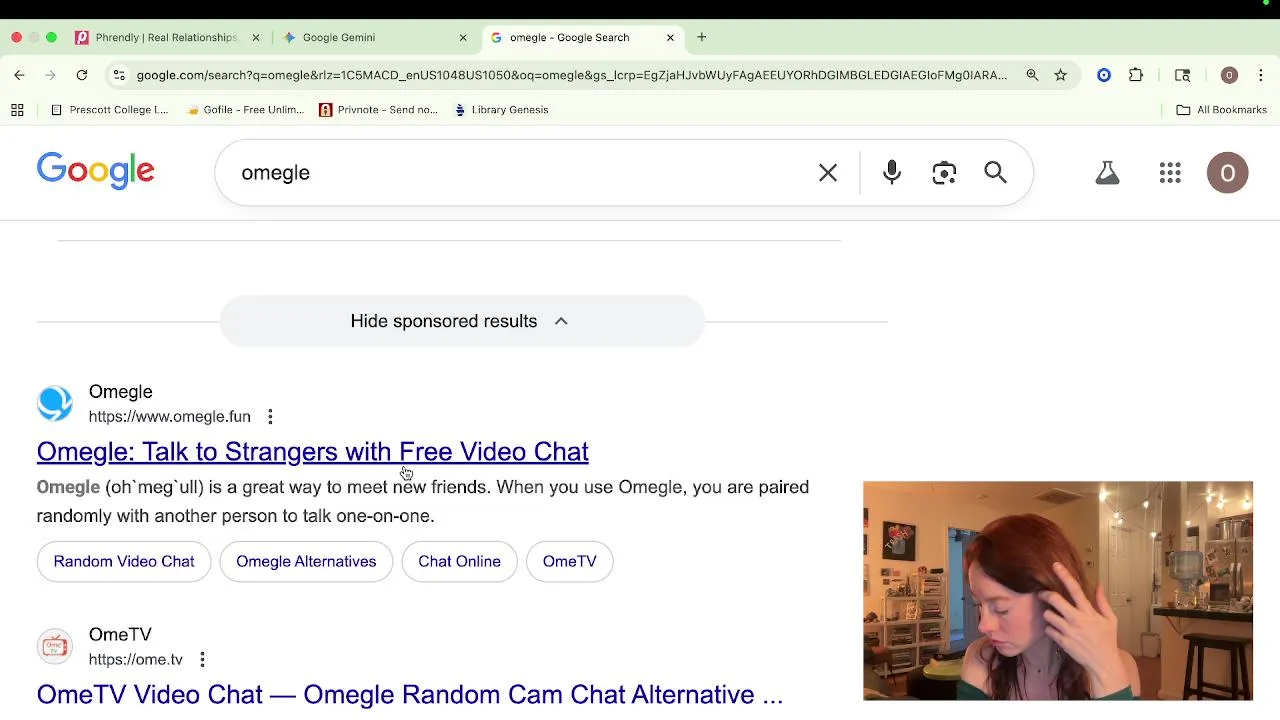Go forward to the next page
The height and width of the screenshot is (720, 1280).
coord(50,75)
